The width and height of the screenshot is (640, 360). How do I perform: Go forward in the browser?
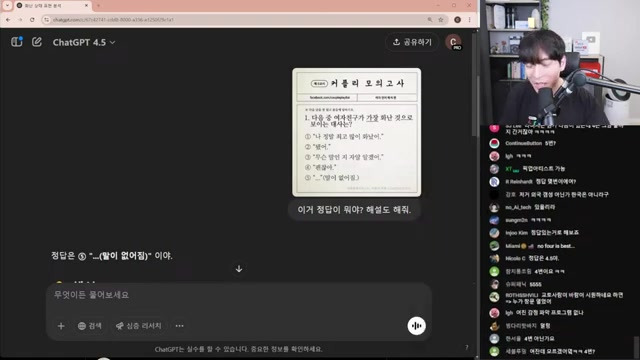point(20,20)
